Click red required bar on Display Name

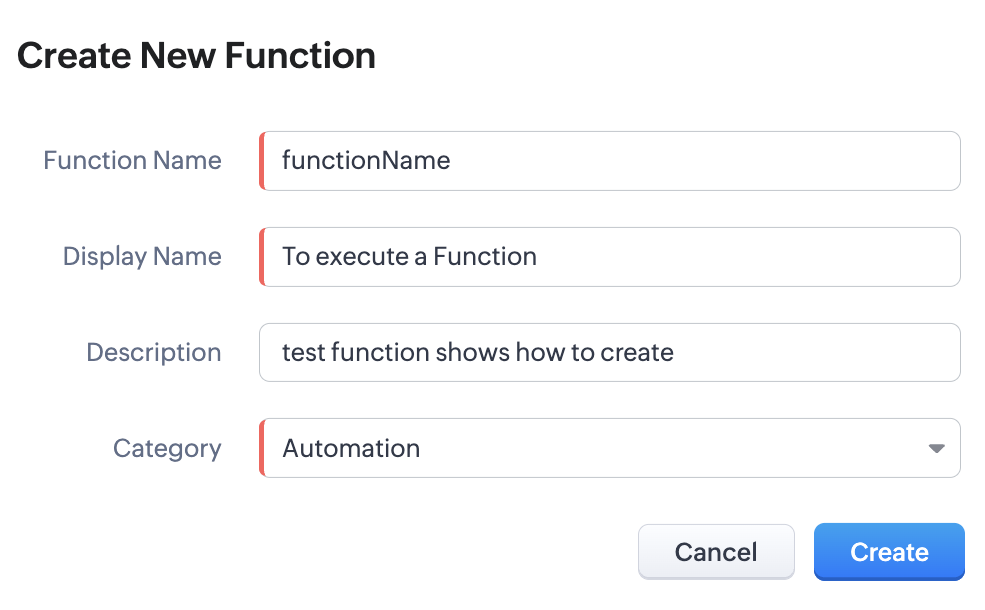click(262, 257)
